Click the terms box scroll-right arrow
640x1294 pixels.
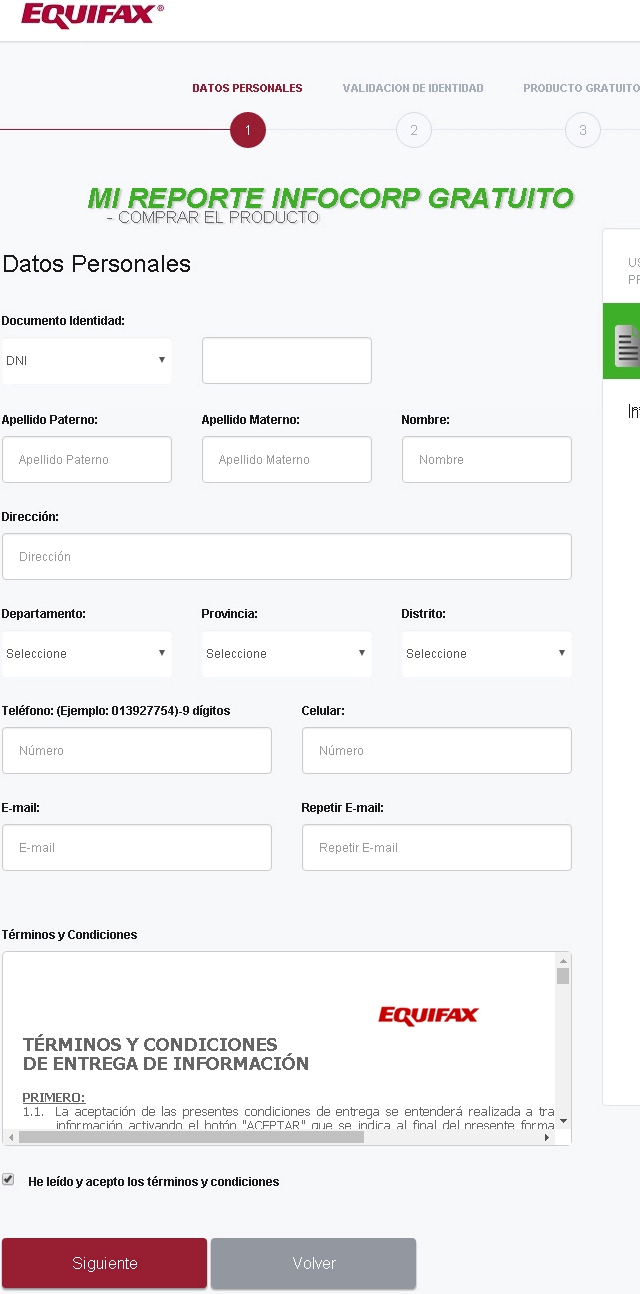[547, 1137]
